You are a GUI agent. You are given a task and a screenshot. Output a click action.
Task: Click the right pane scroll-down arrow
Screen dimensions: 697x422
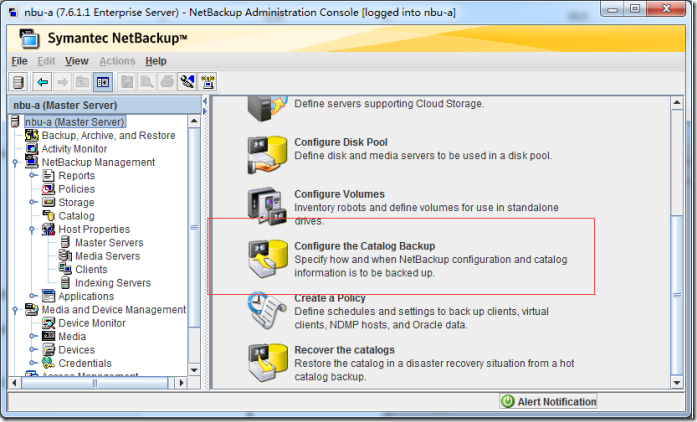click(677, 382)
